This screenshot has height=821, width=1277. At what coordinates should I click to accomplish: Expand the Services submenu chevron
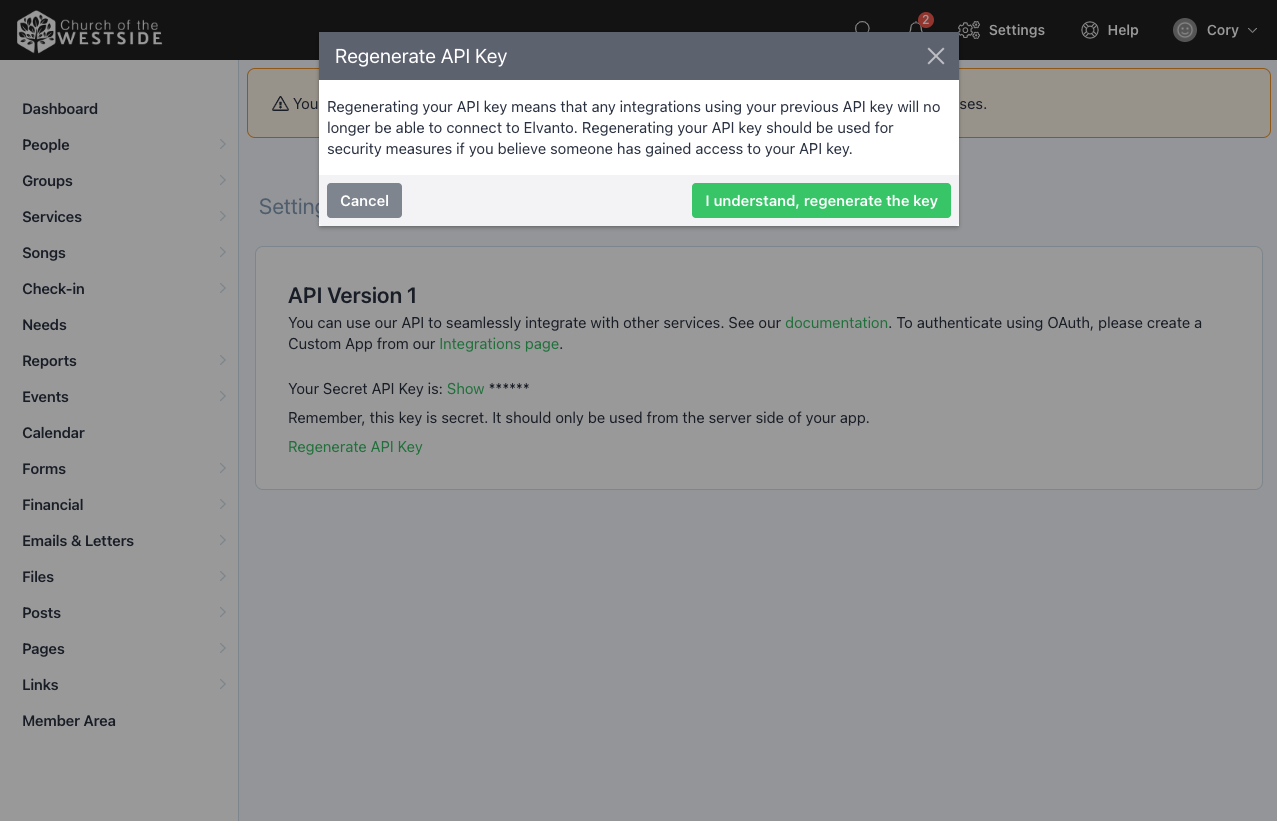[x=222, y=217]
